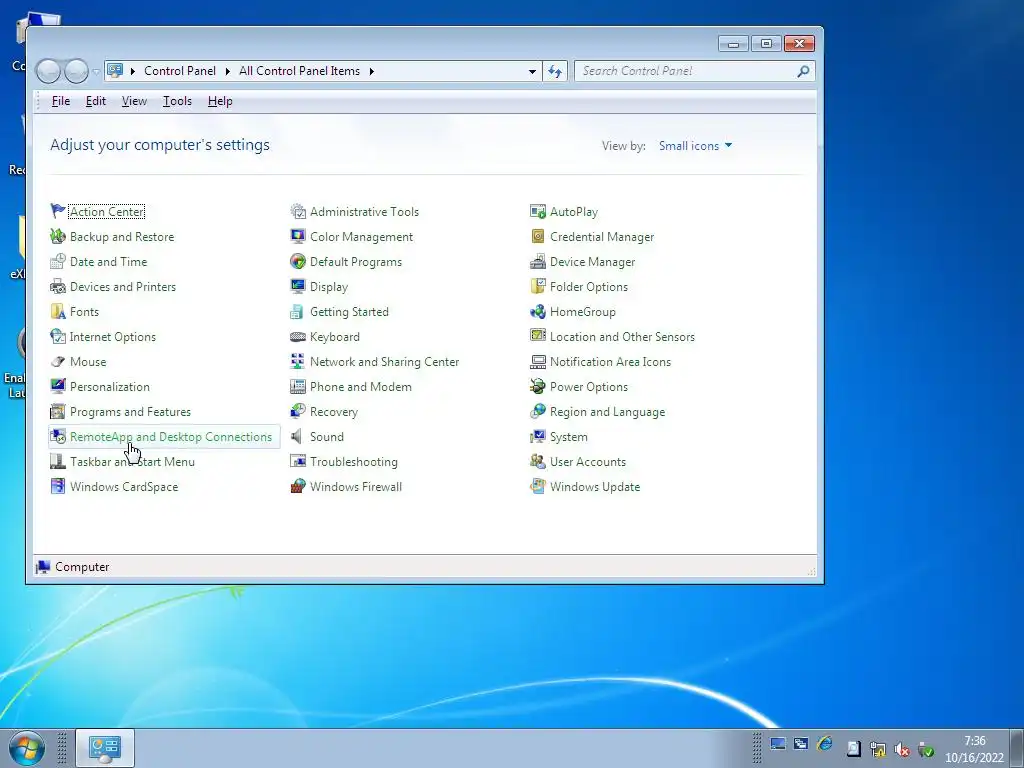Open the Windows Firewall icon
1024x768 pixels.
298,486
